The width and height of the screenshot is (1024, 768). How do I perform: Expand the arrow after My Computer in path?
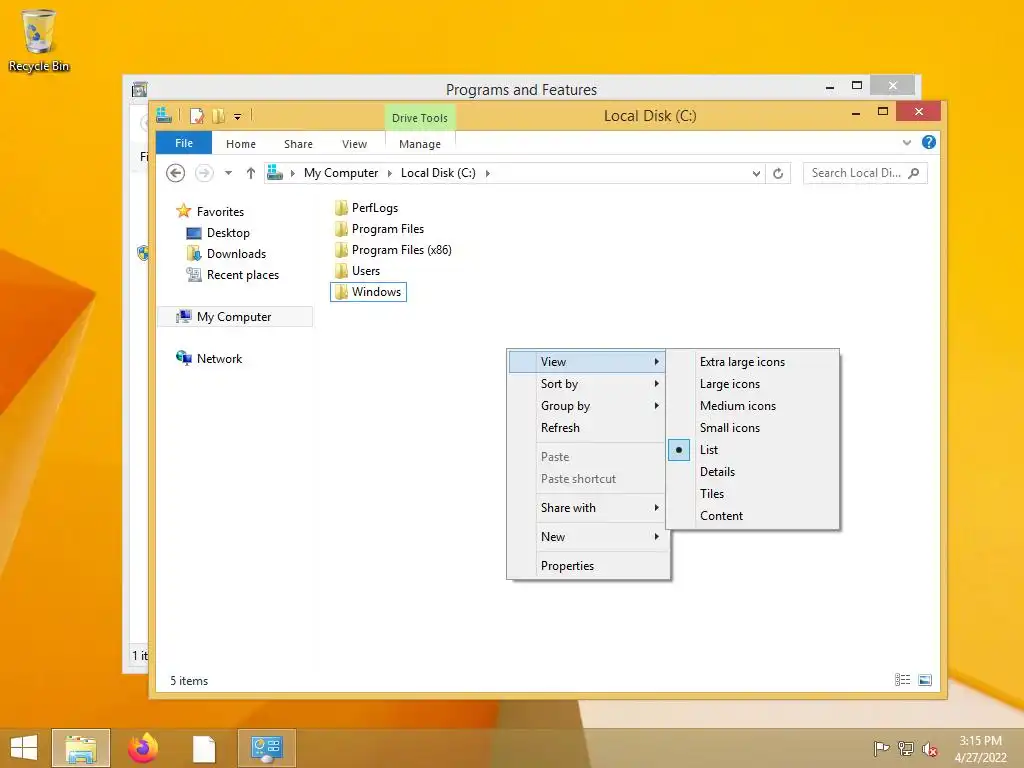click(x=390, y=173)
